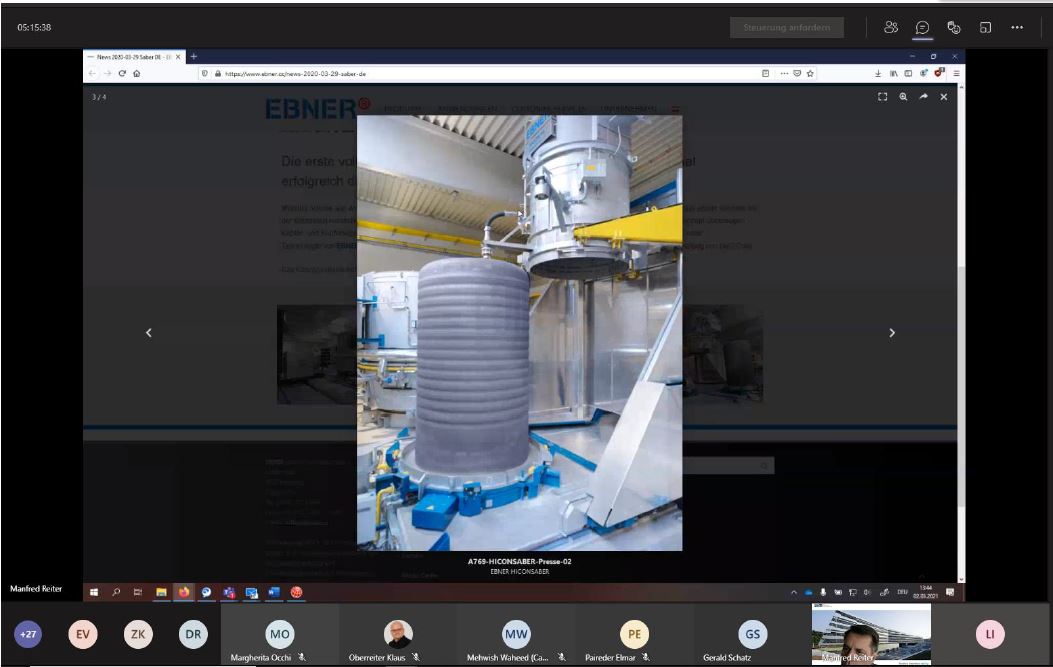Bookmark this page with the star

click(x=810, y=73)
